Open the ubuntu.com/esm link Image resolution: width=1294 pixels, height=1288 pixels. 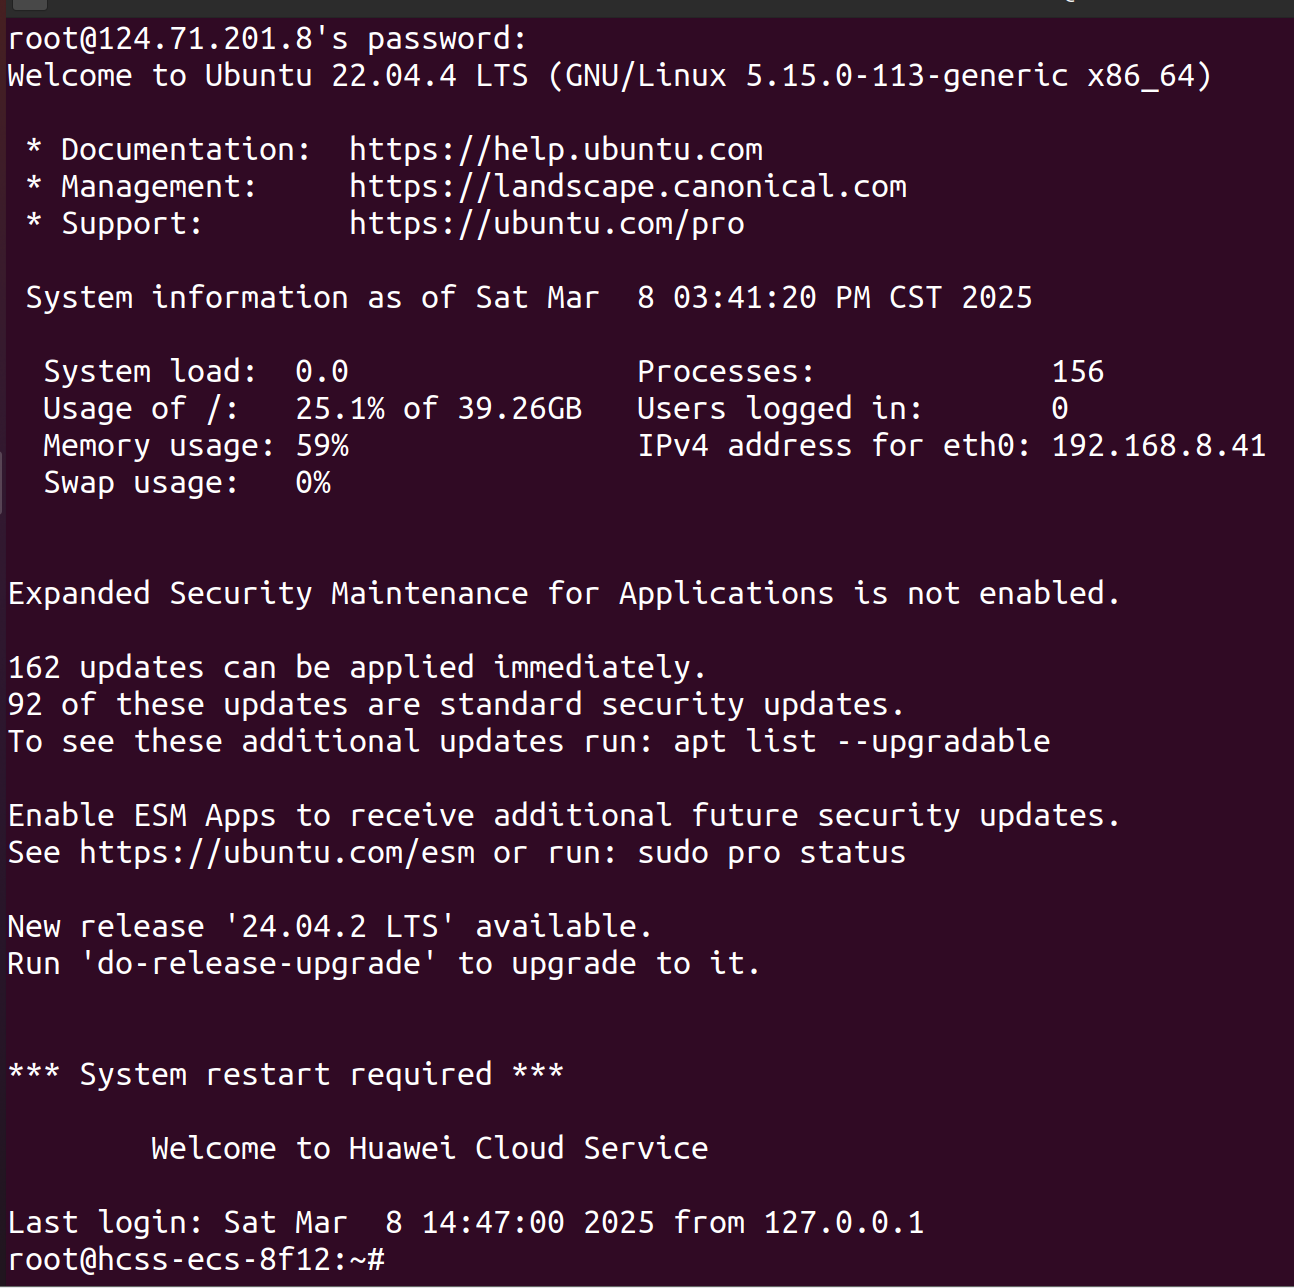[277, 853]
